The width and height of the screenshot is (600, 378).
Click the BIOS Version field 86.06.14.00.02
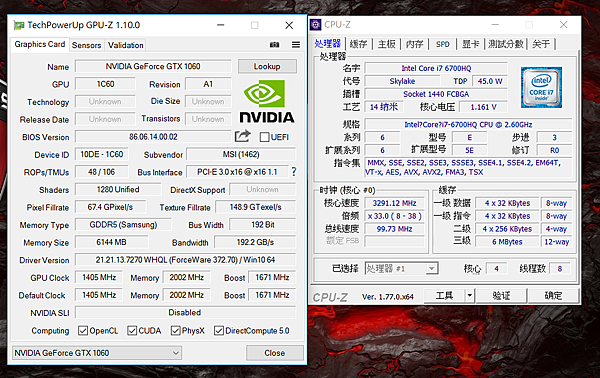[x=153, y=137]
